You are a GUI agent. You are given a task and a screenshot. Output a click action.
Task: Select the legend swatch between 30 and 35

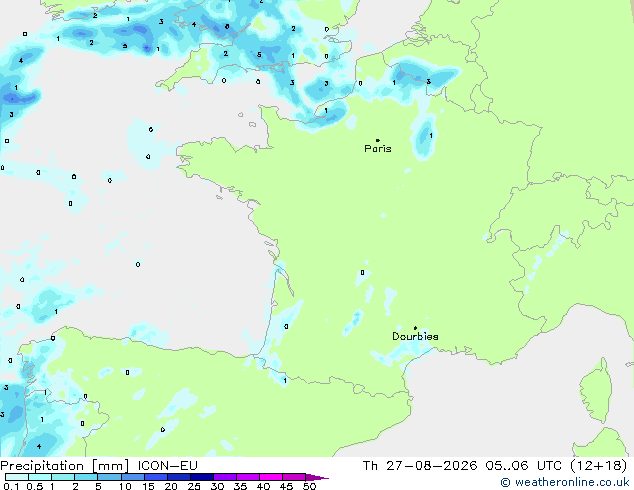[x=225, y=477]
